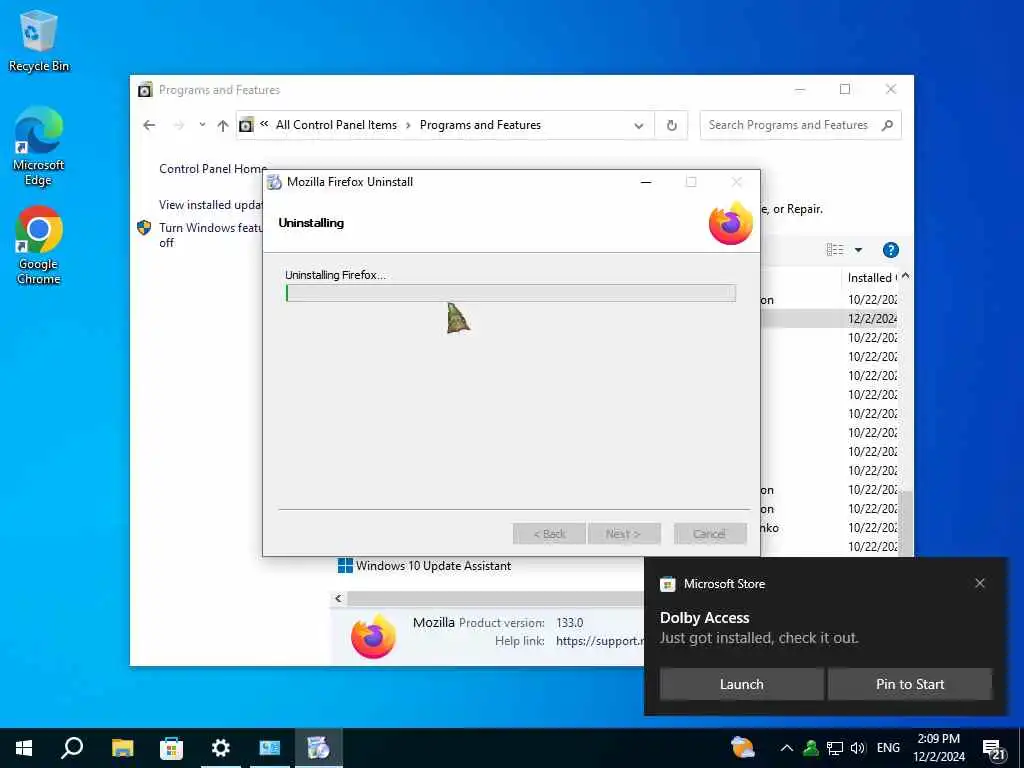Open recent locations dropdown arrow
Screen dimensions: 1024x768
click(x=202, y=125)
